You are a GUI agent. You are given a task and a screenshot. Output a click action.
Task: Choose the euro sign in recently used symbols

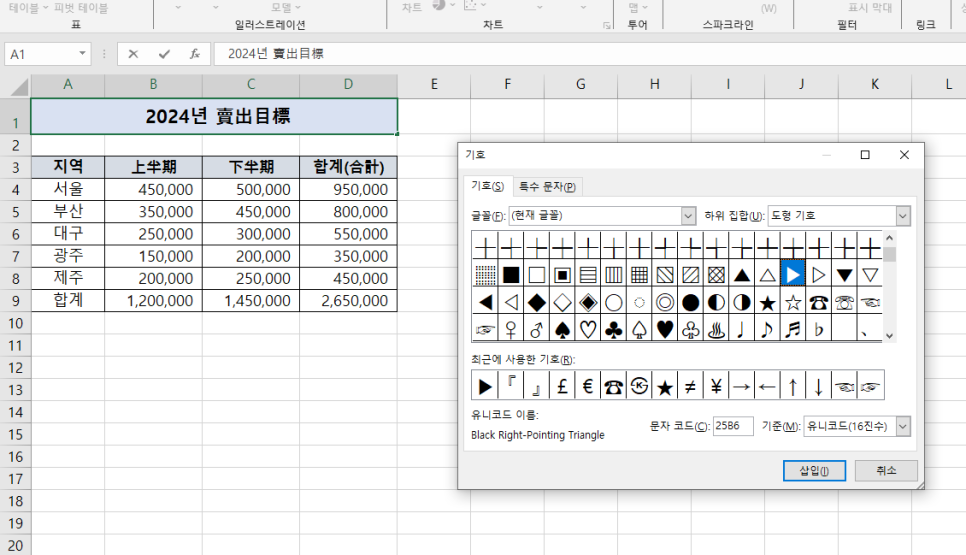588,386
